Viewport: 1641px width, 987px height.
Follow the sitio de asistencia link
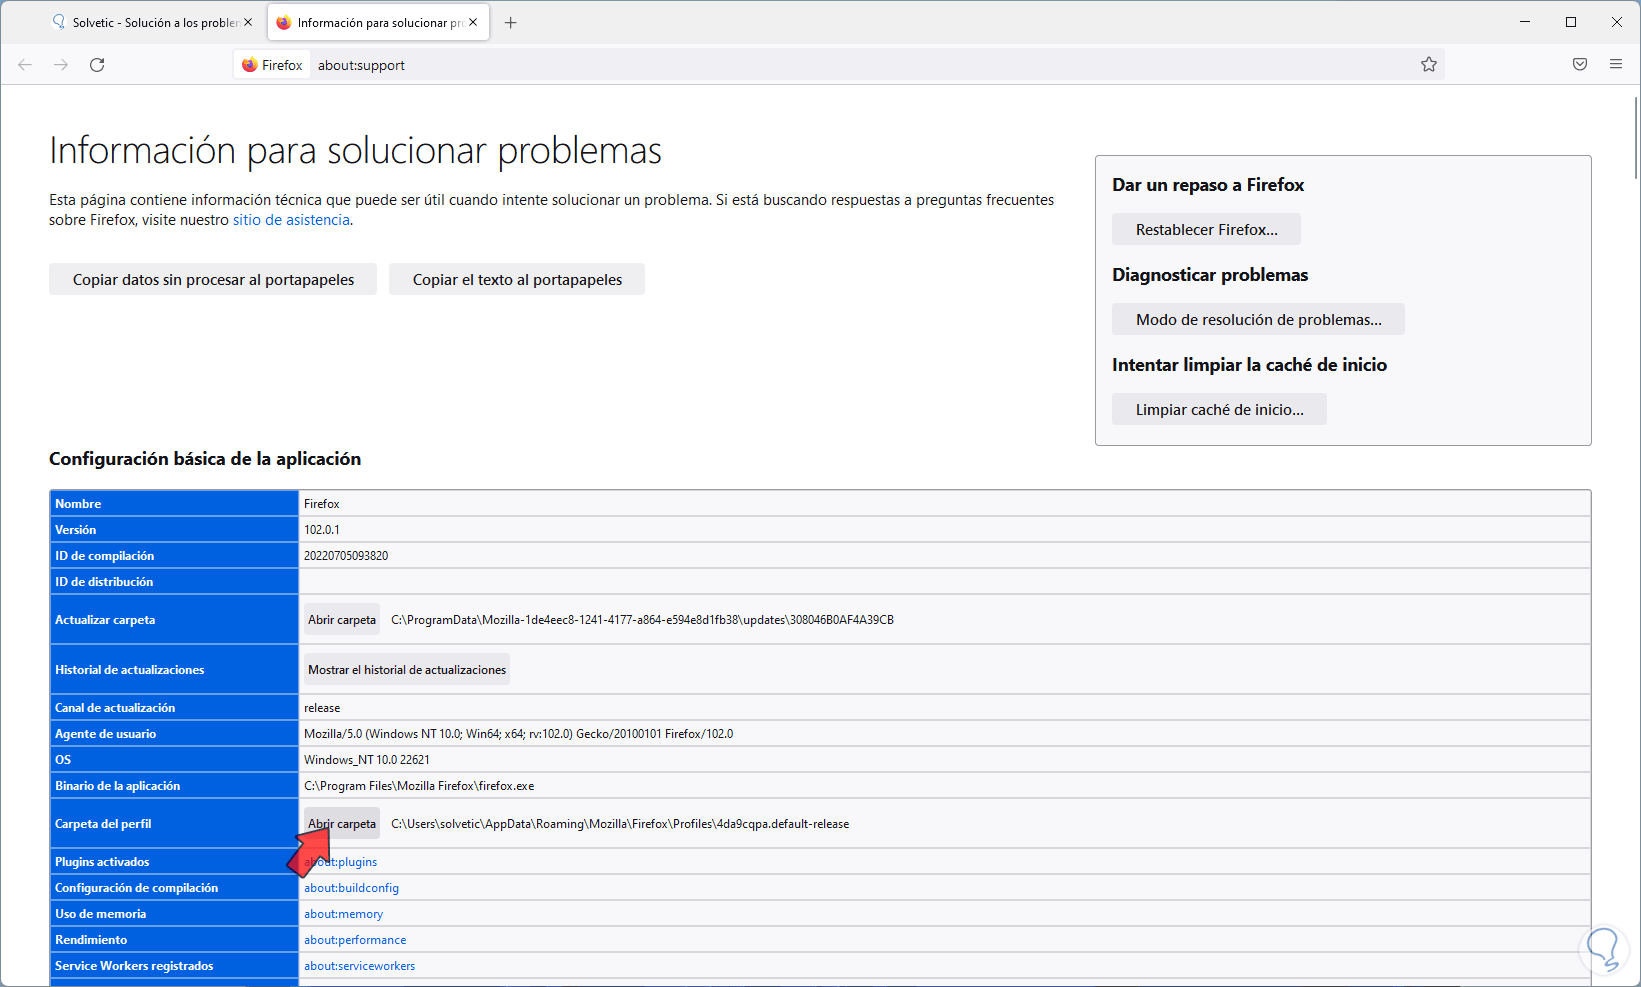tap(291, 220)
